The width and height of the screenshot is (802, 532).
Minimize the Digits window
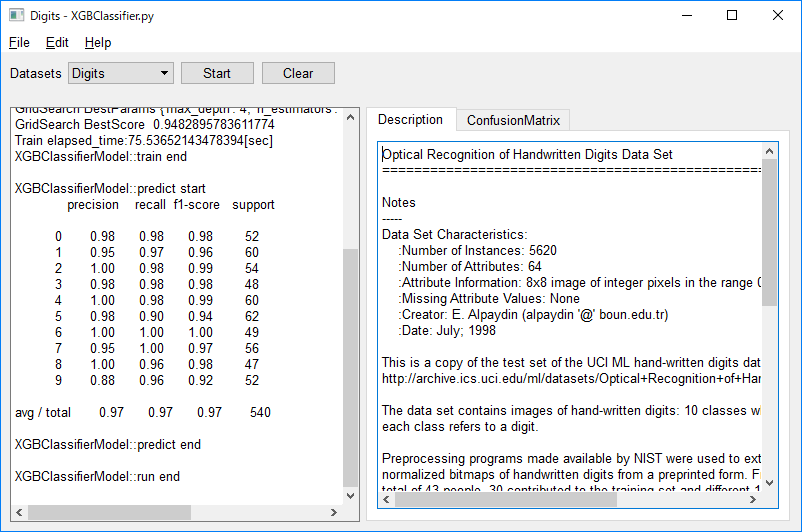687,15
